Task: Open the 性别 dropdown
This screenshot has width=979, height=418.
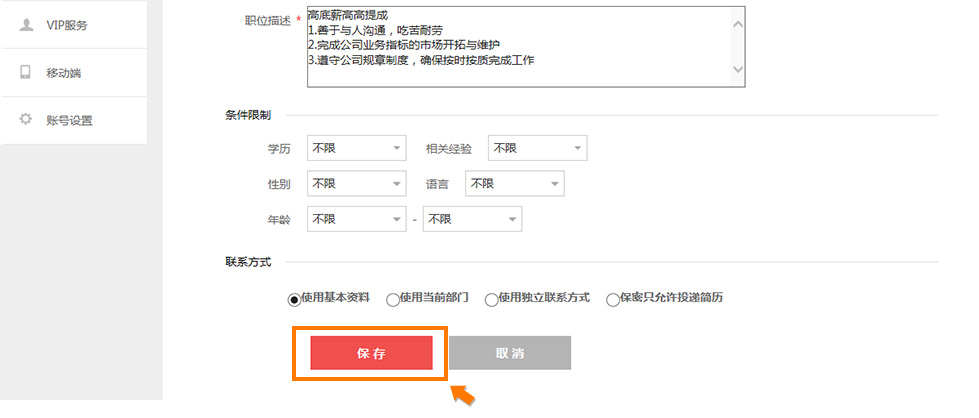Action: pyautogui.click(x=357, y=184)
